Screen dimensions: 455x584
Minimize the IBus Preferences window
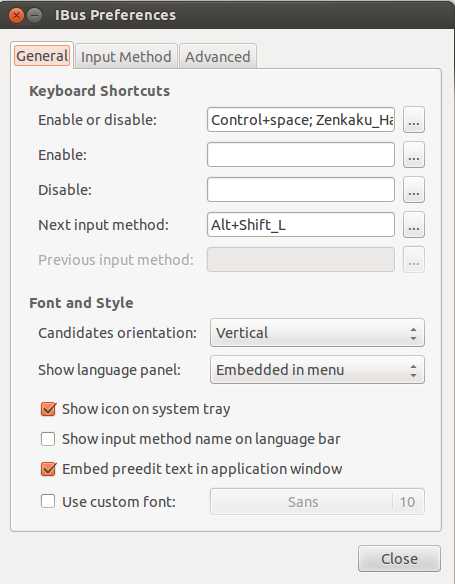35,15
